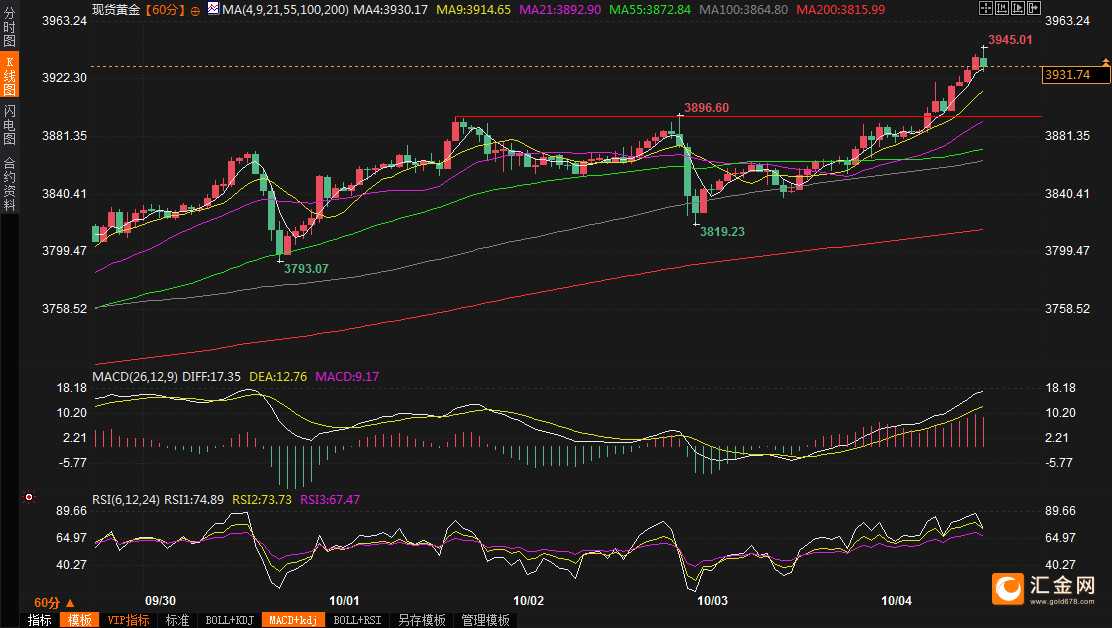The width and height of the screenshot is (1112, 628).
Task: Switch to the 闪电图 side tab
Action: coord(9,123)
